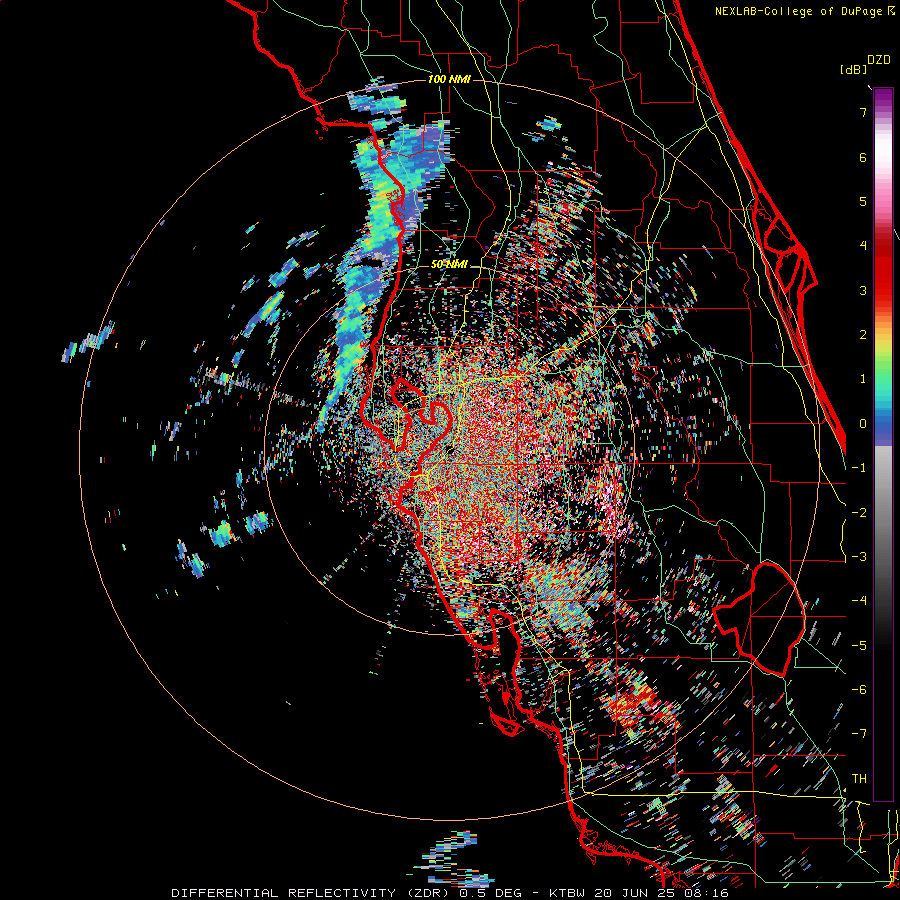Click the 2 dB tick label on scale

pyautogui.click(x=863, y=335)
